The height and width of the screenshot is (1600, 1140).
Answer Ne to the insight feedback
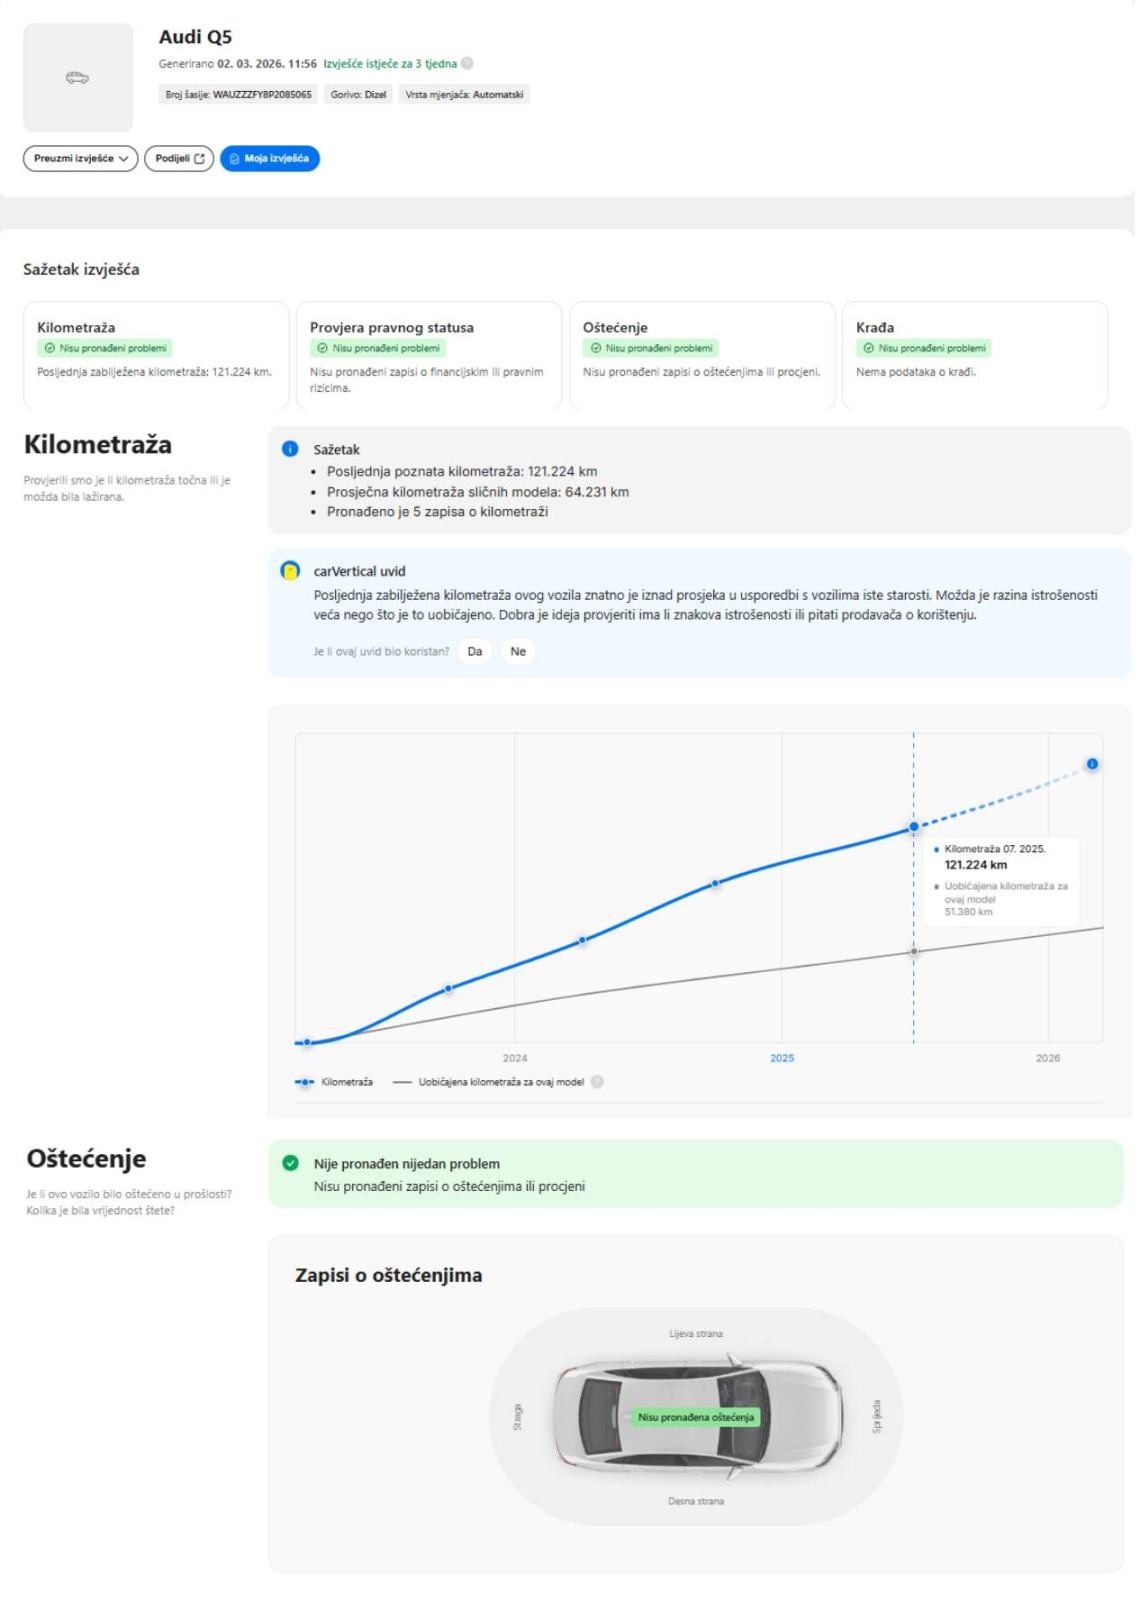[518, 652]
